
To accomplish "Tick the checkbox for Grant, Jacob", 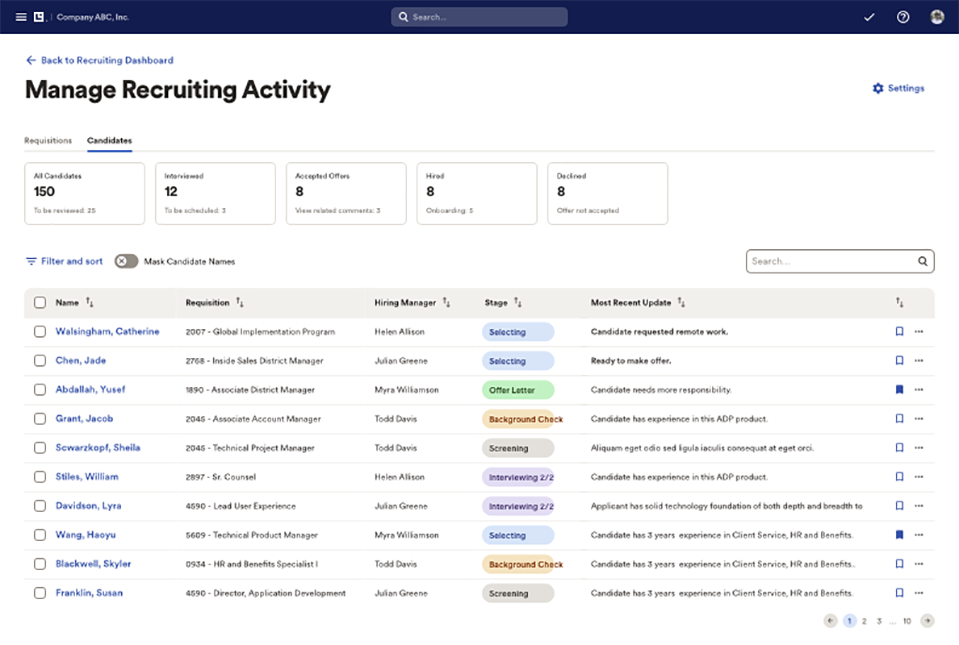I will click(x=40, y=419).
